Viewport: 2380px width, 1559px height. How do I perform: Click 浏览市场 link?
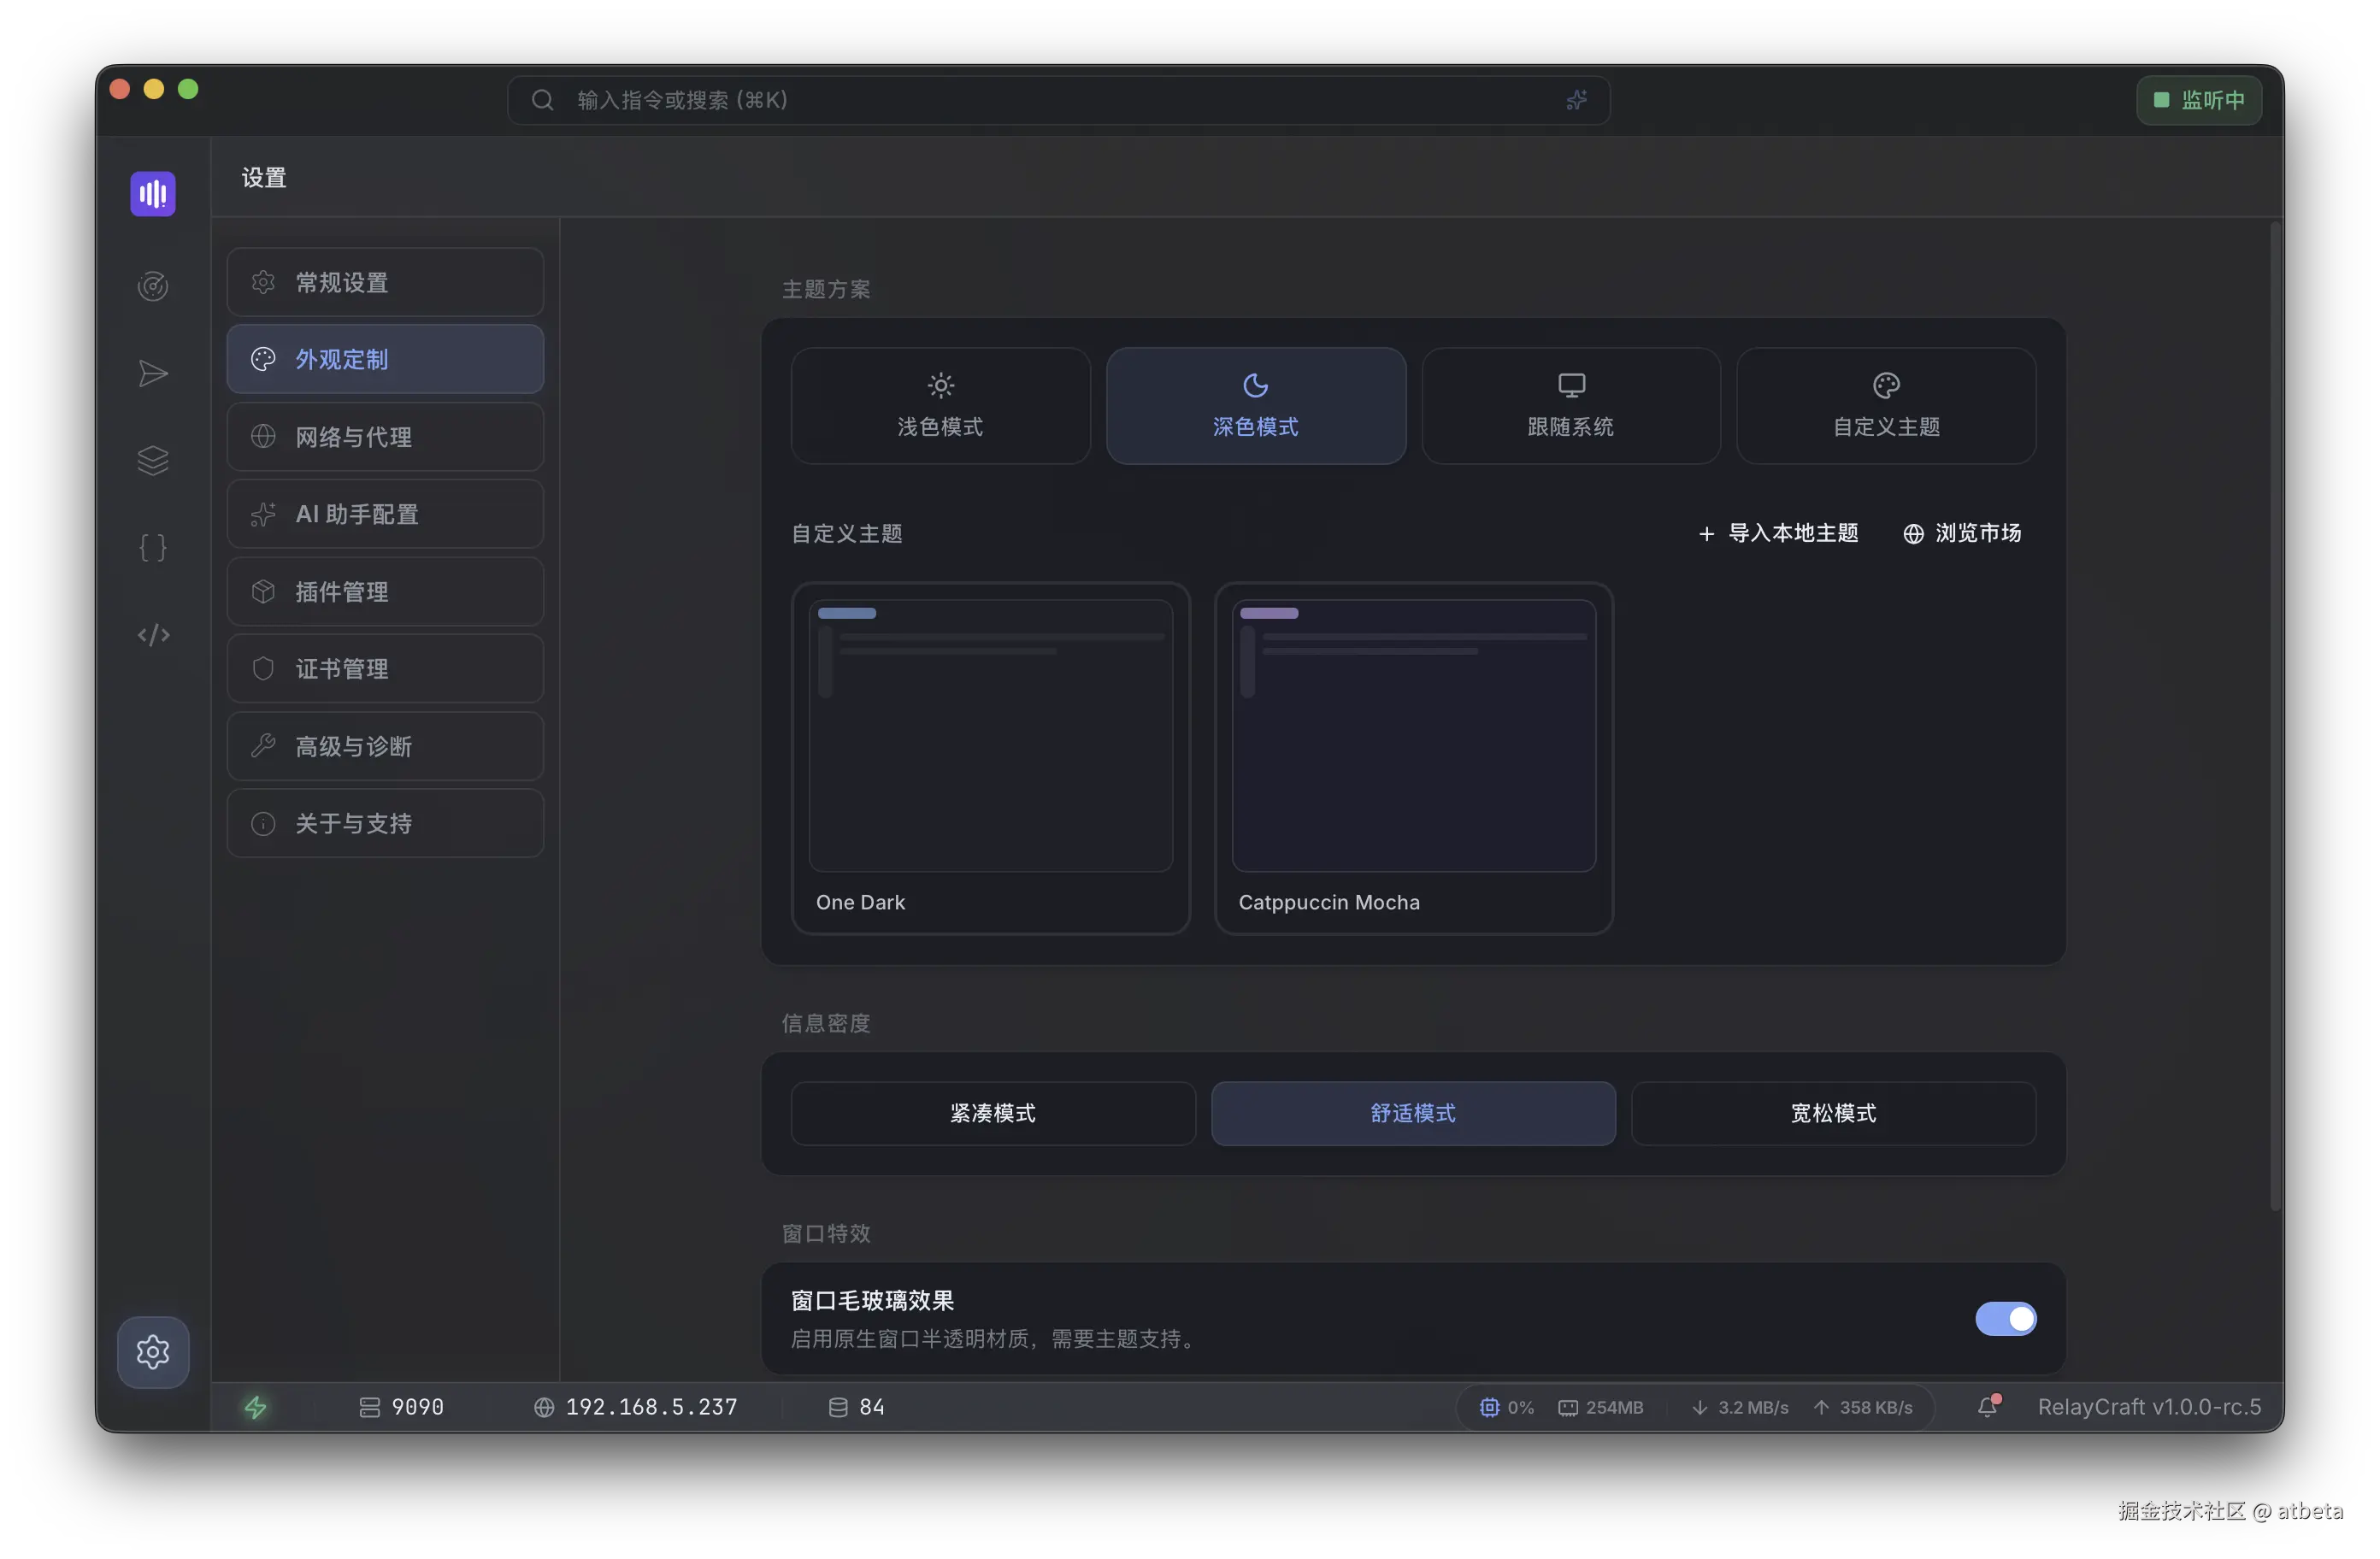[x=1962, y=533]
